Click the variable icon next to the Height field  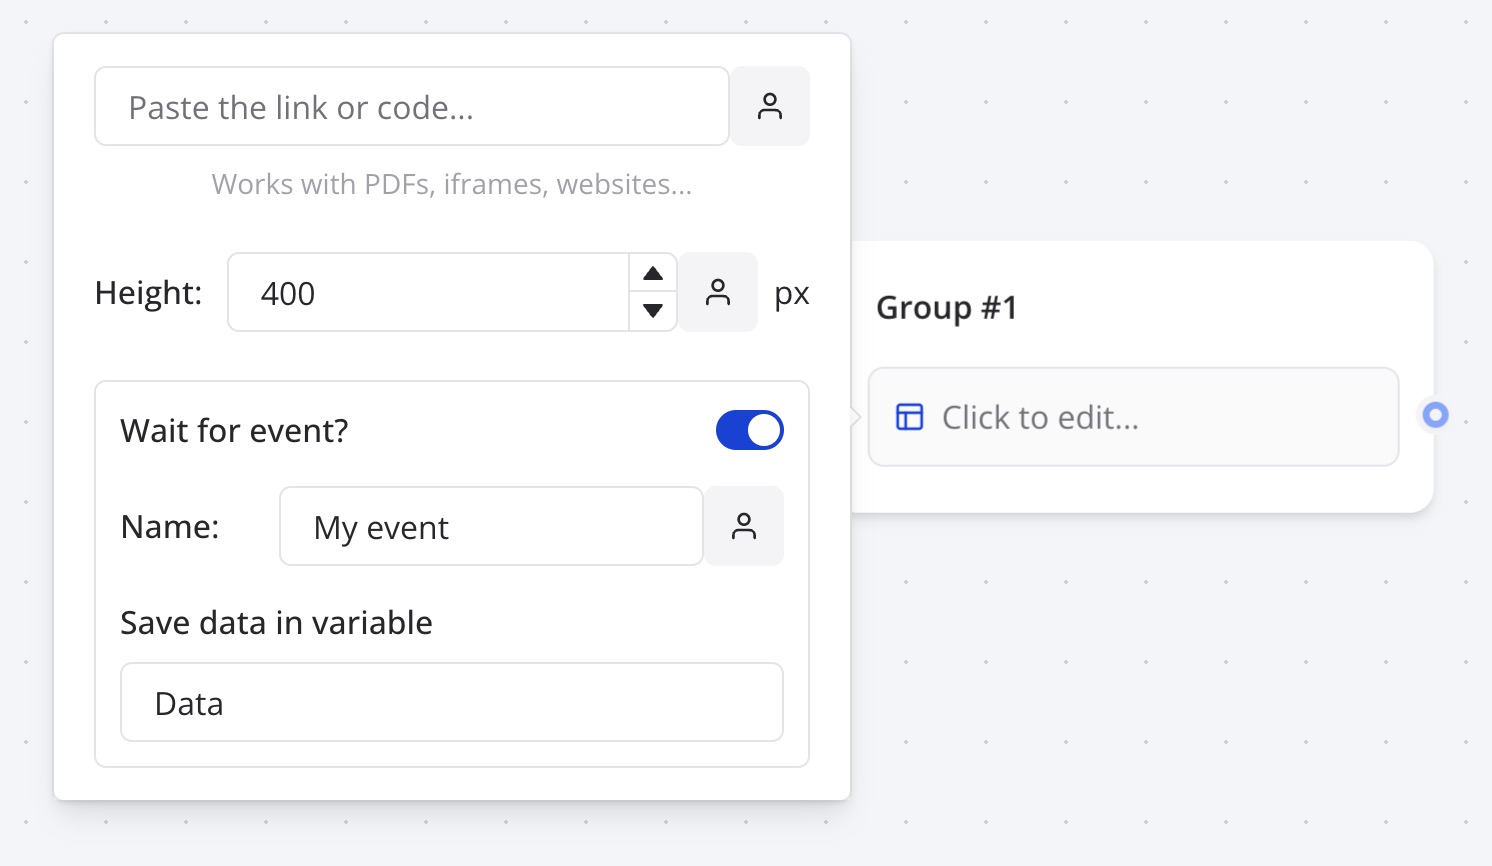click(x=717, y=291)
